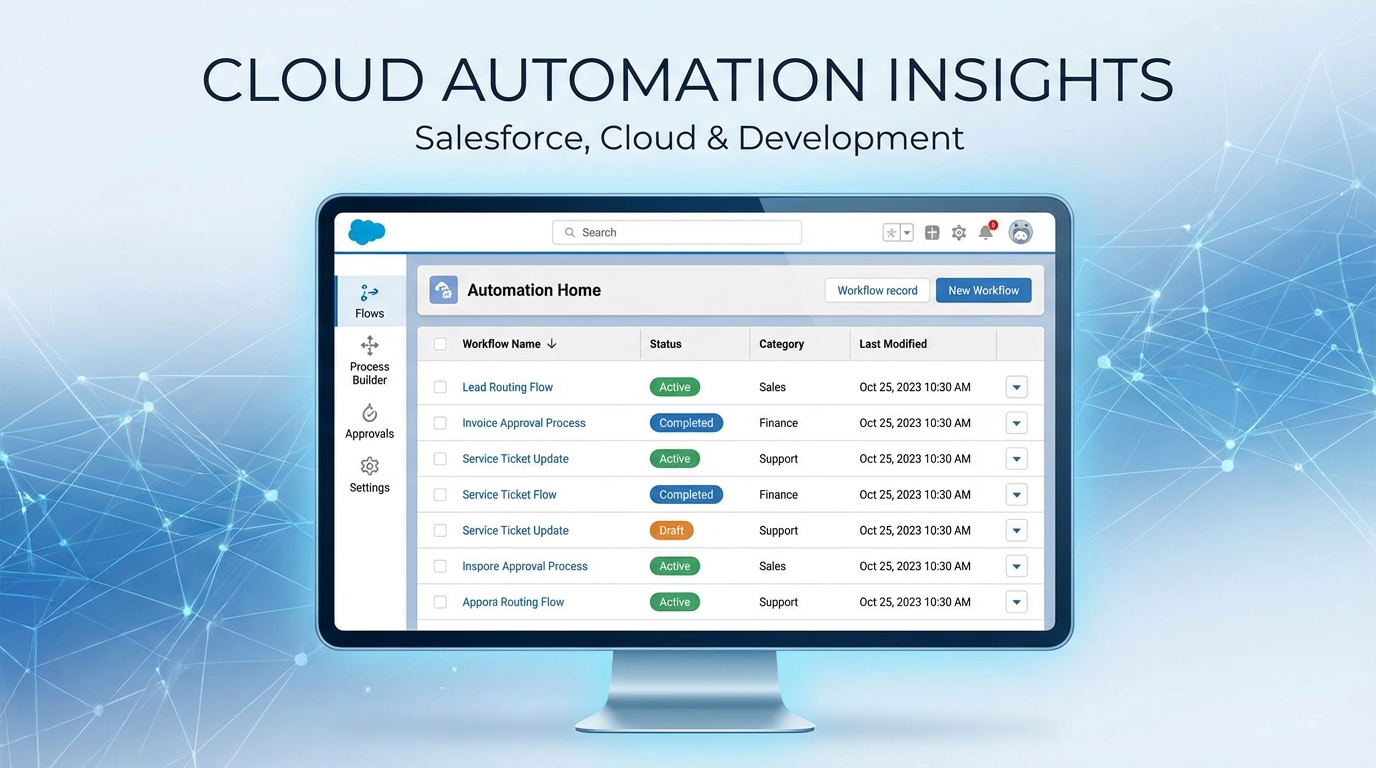Click the Approvals sidebar icon

click(x=369, y=413)
